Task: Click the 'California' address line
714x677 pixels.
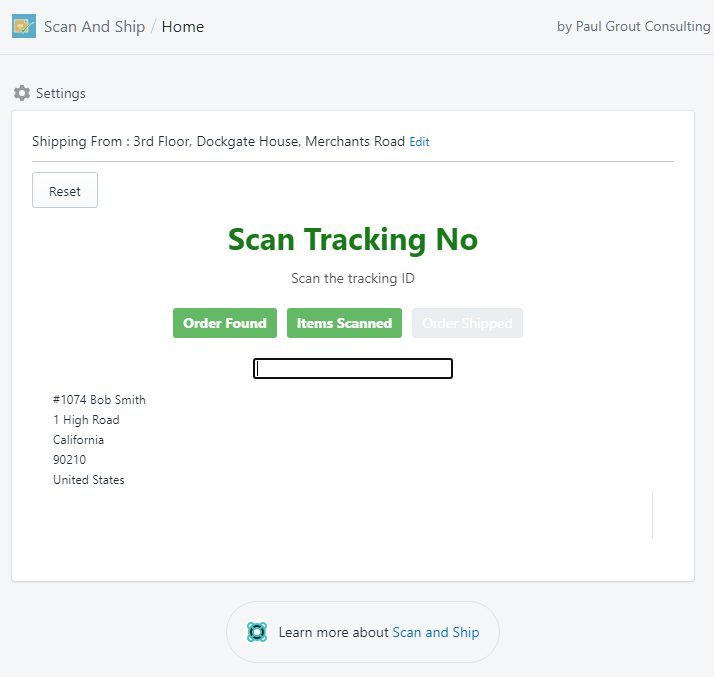Action: coord(78,440)
